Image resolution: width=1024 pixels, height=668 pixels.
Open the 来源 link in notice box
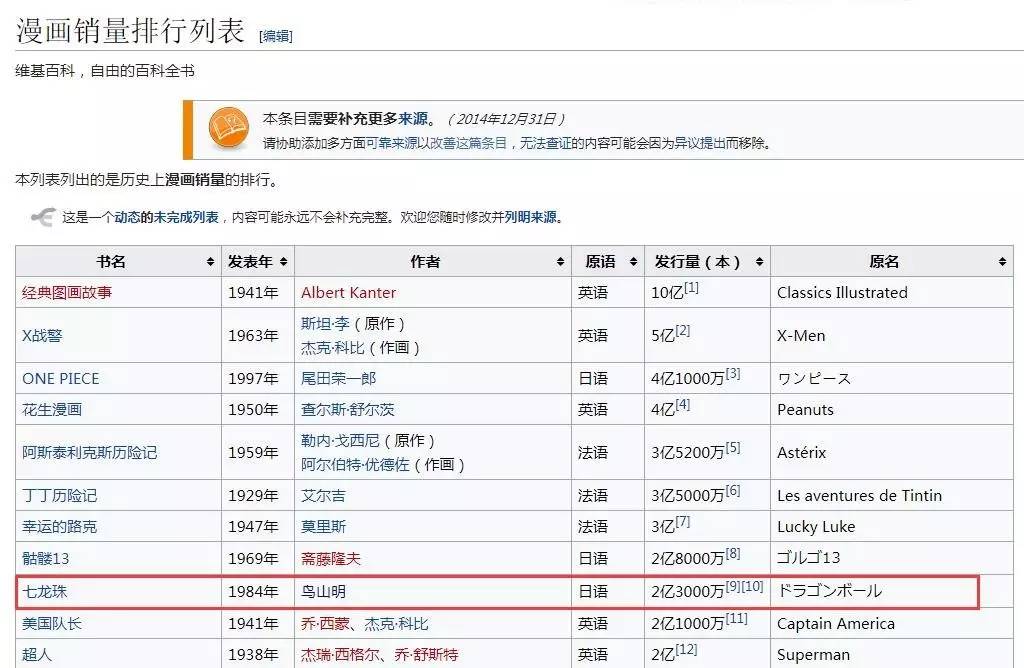pyautogui.click(x=413, y=119)
